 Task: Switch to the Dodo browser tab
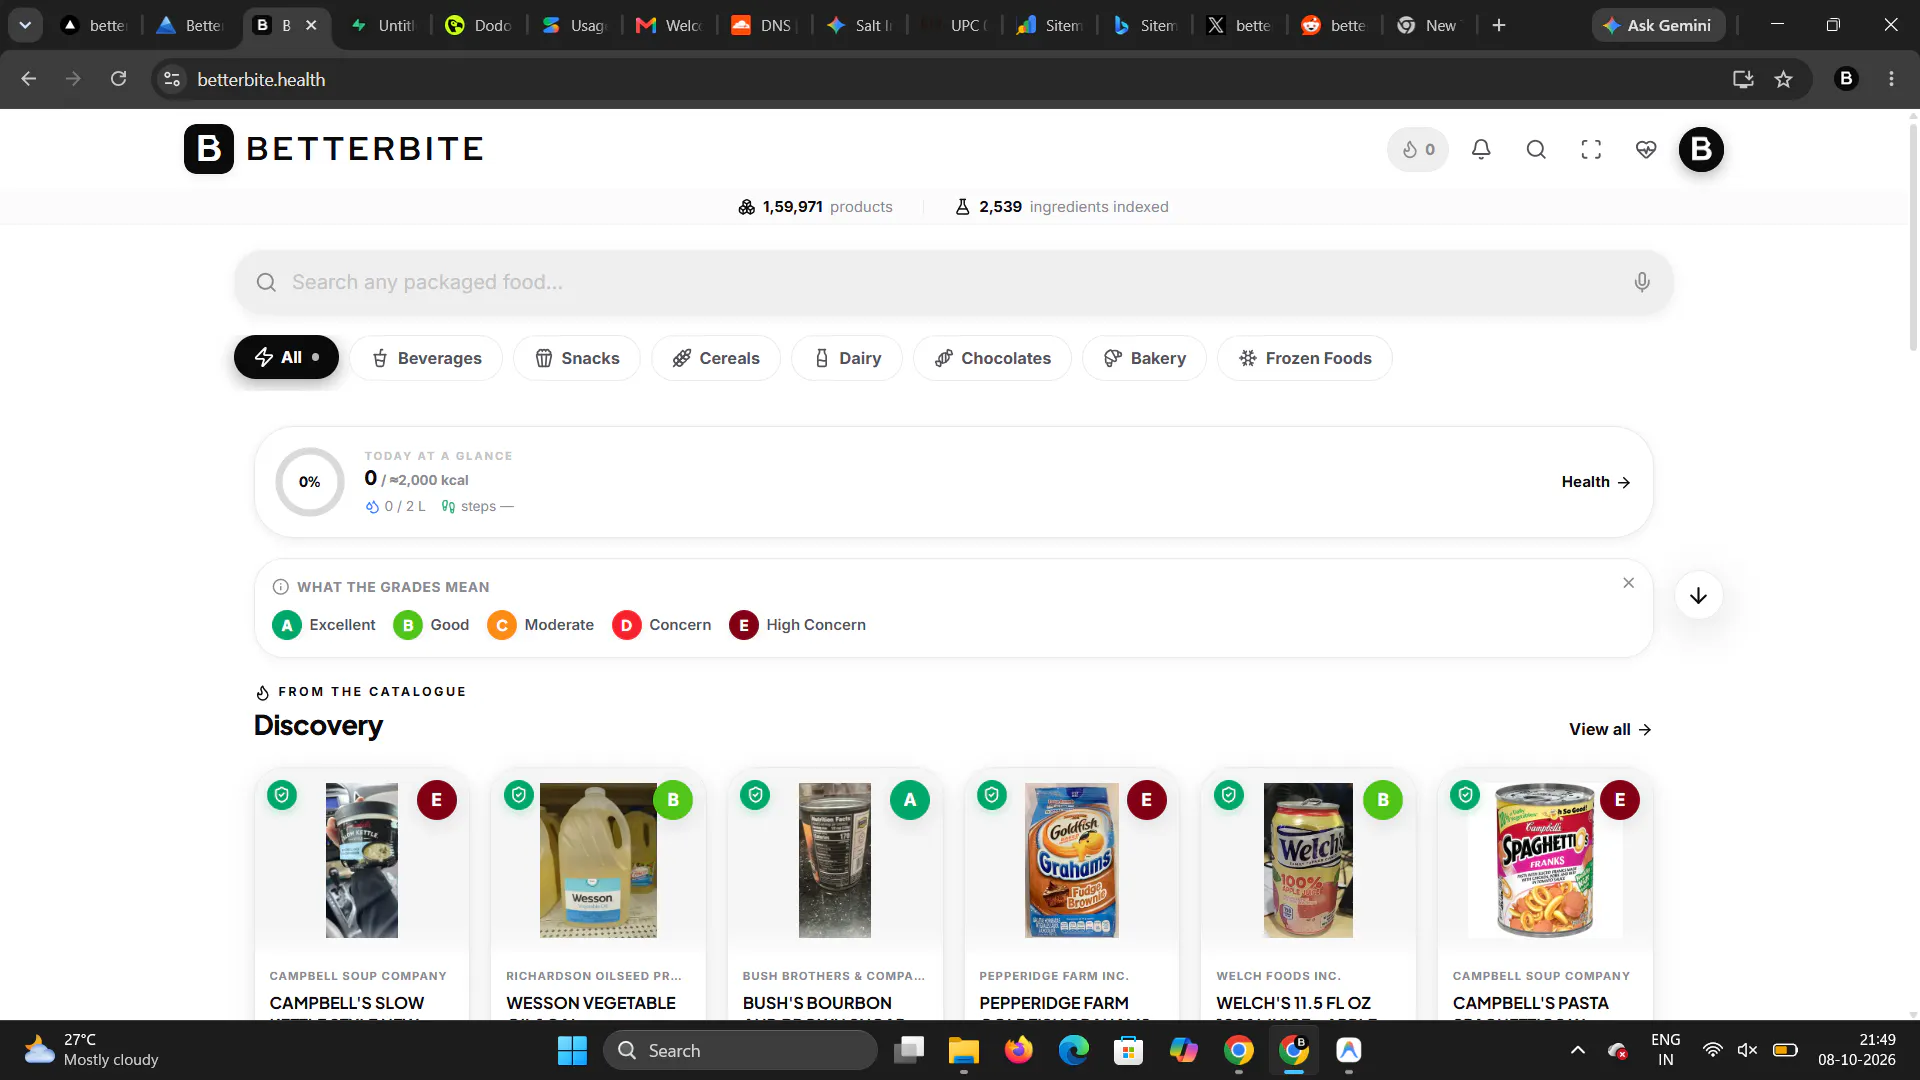click(480, 25)
